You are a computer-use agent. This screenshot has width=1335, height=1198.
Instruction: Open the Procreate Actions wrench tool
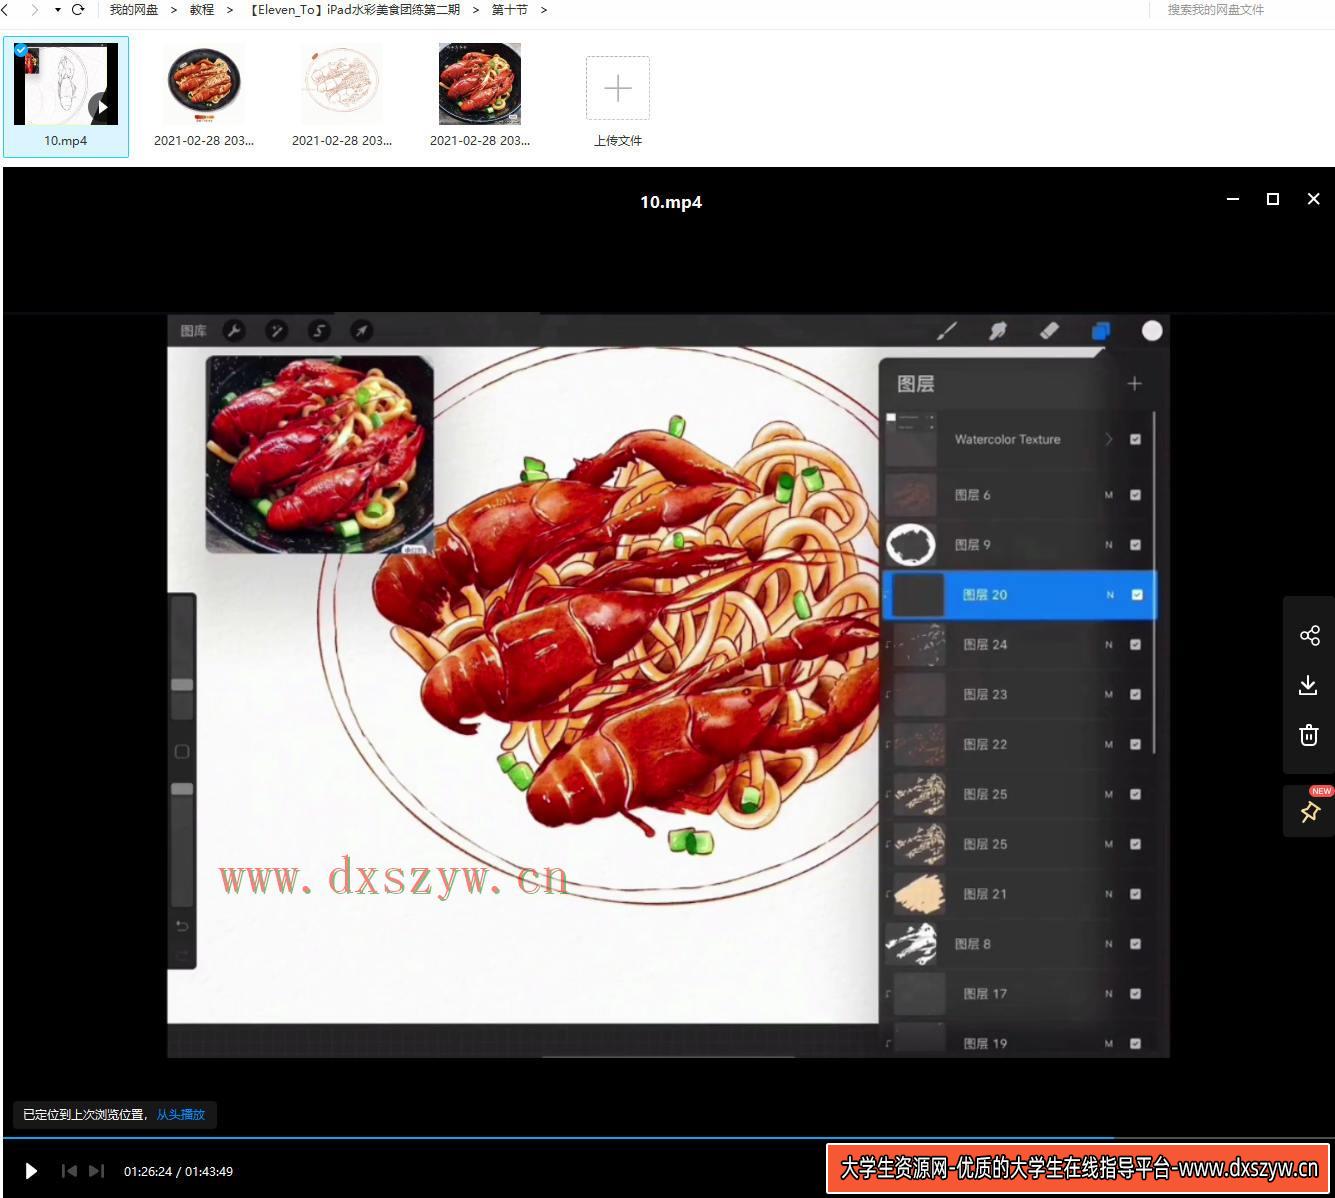tap(234, 331)
